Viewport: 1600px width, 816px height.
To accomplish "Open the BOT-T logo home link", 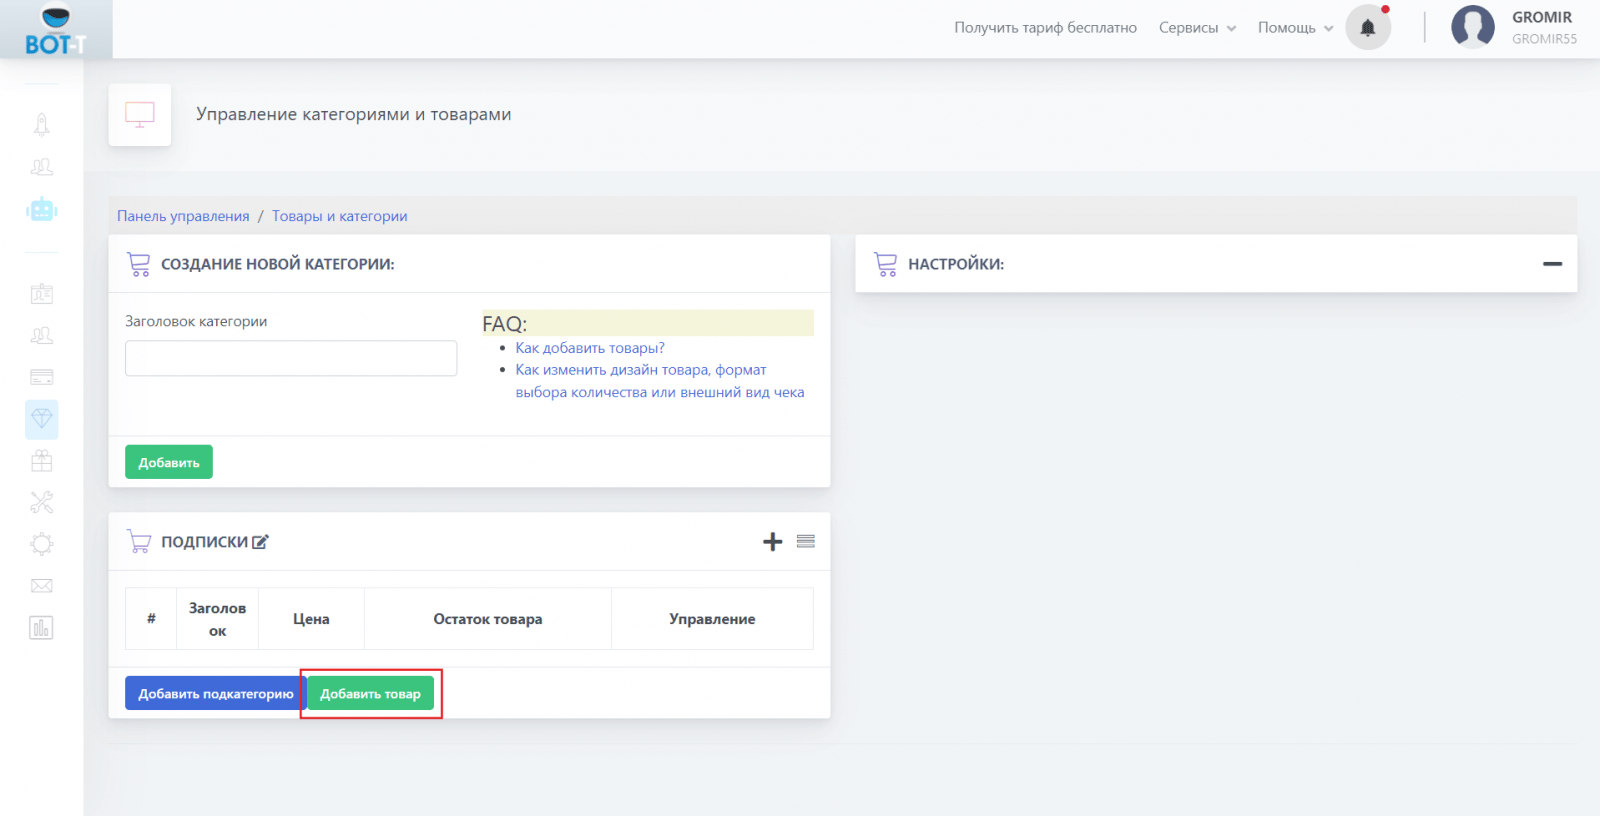I will [x=56, y=30].
